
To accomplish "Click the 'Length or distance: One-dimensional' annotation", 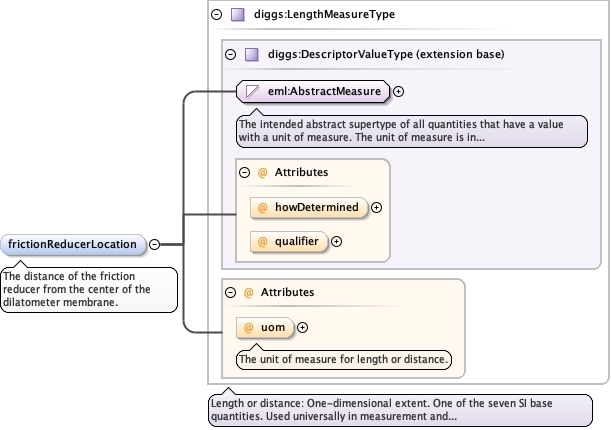I will (x=401, y=410).
